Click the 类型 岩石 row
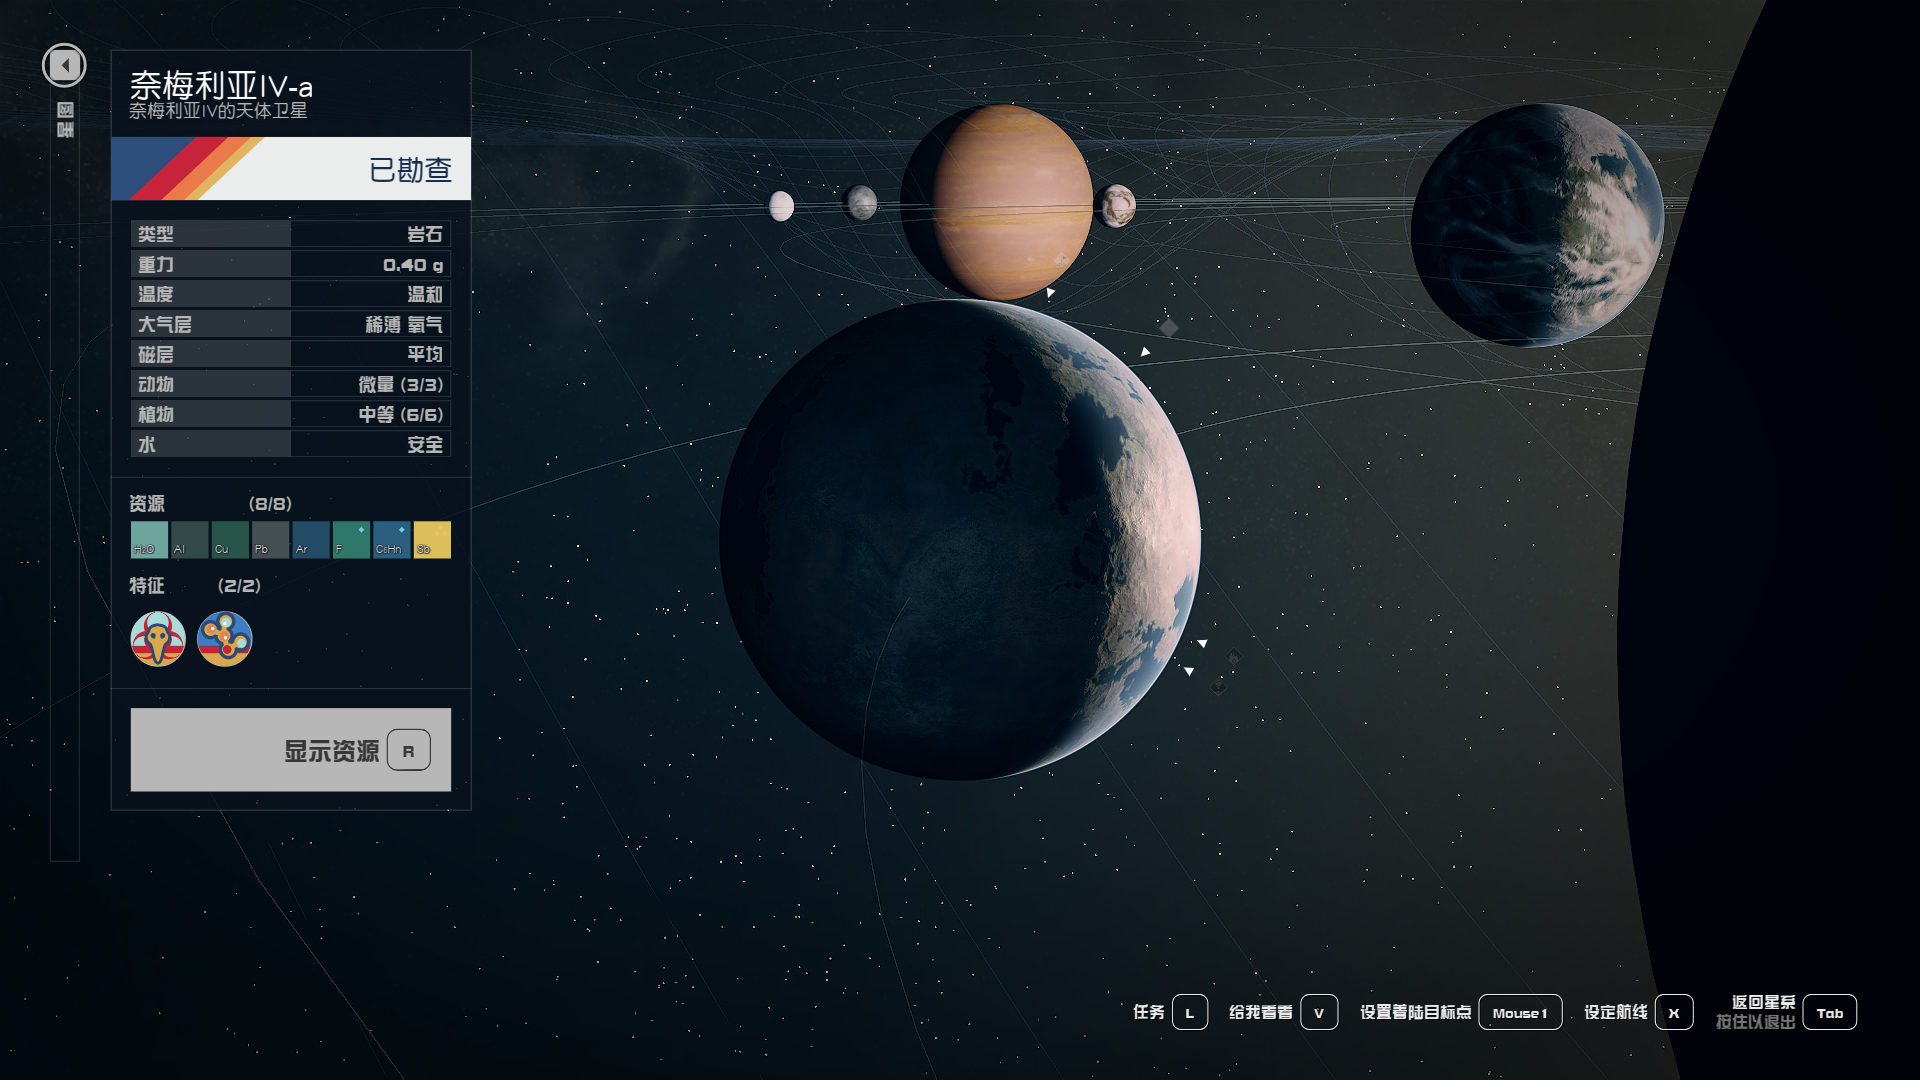 (x=291, y=234)
